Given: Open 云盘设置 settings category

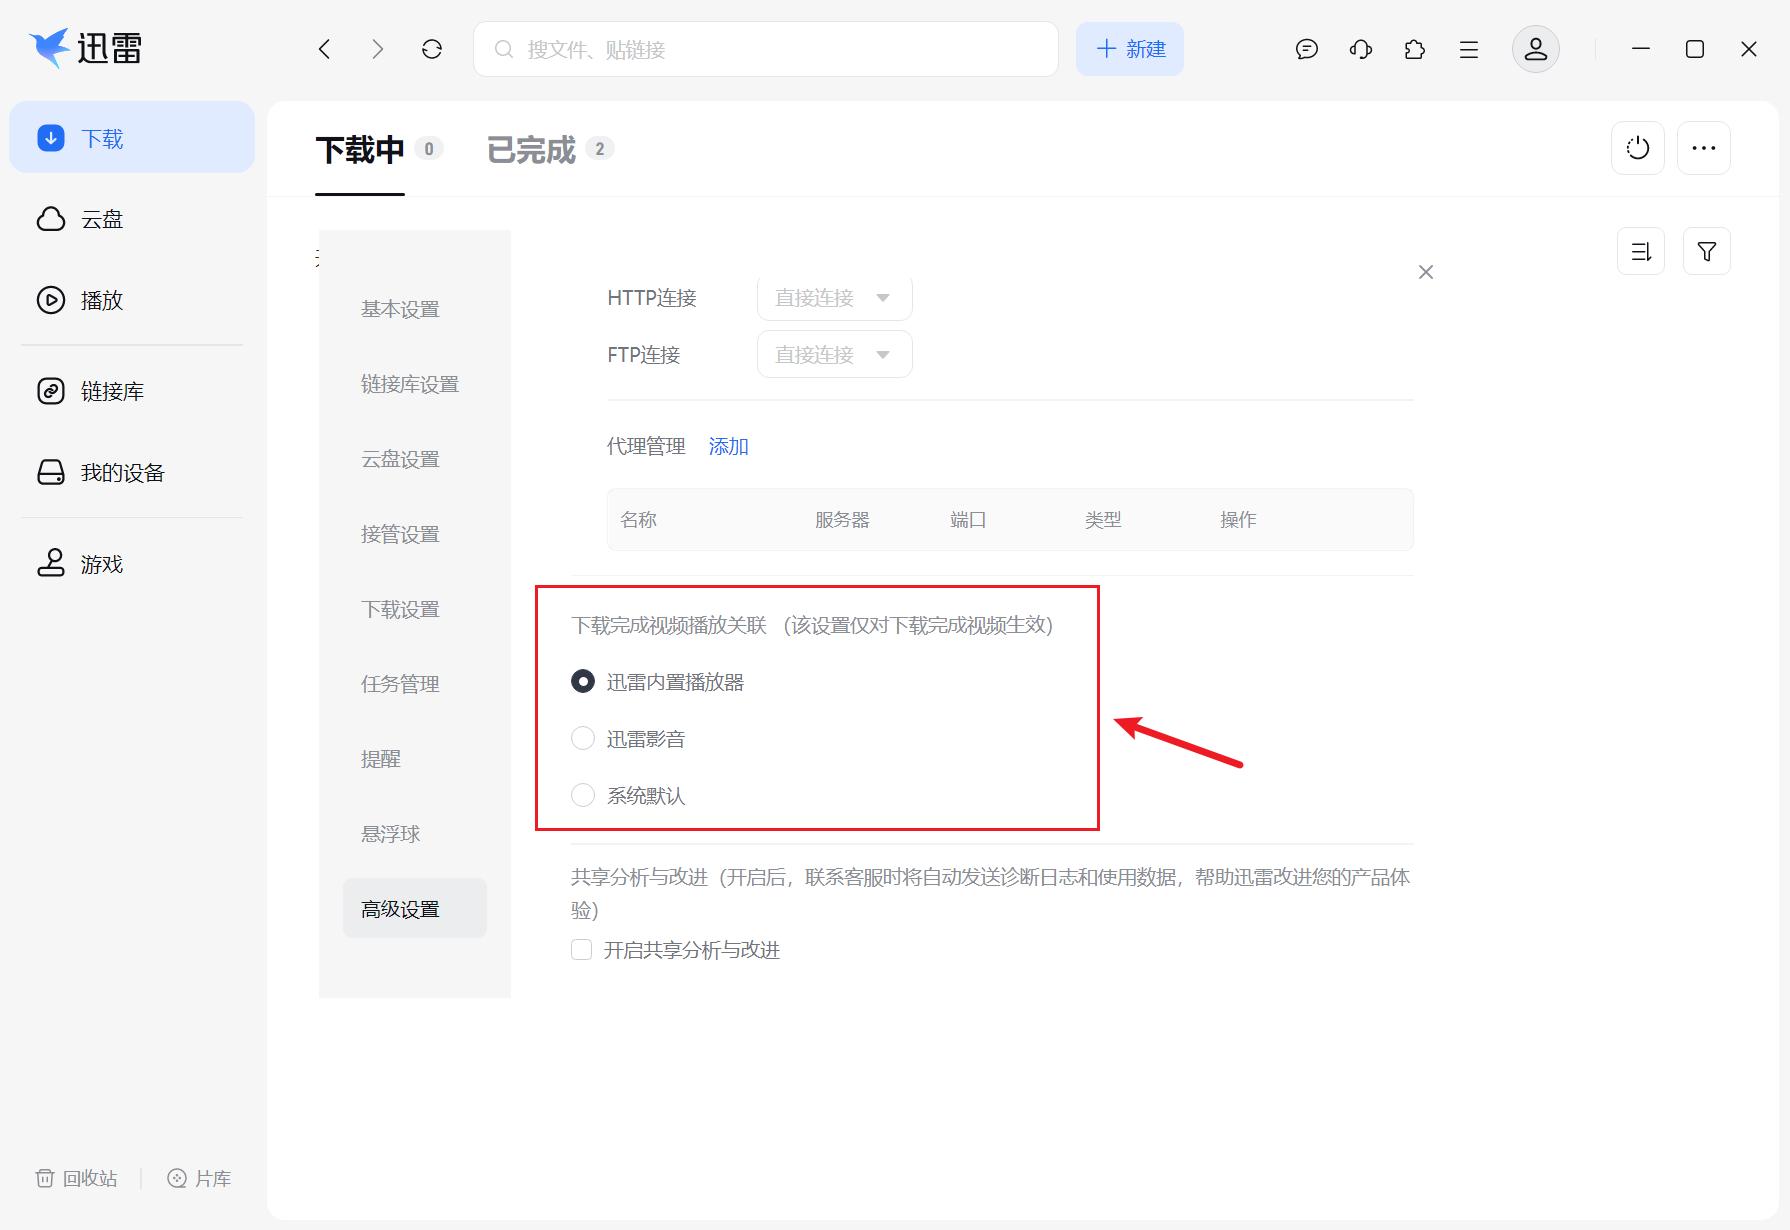Looking at the screenshot, I should [x=401, y=459].
